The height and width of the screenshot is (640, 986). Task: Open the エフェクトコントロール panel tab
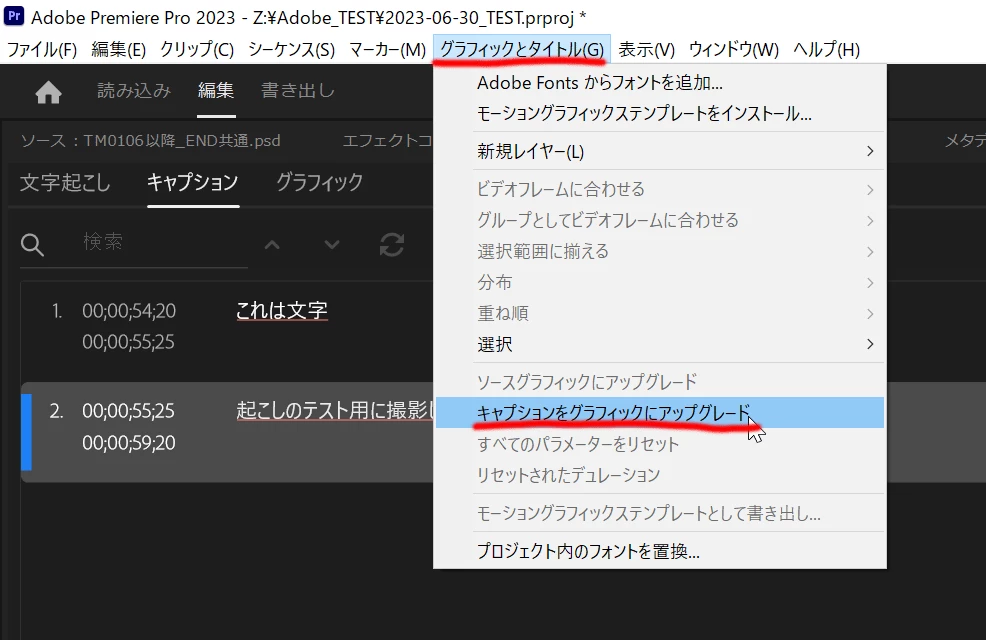[x=387, y=140]
